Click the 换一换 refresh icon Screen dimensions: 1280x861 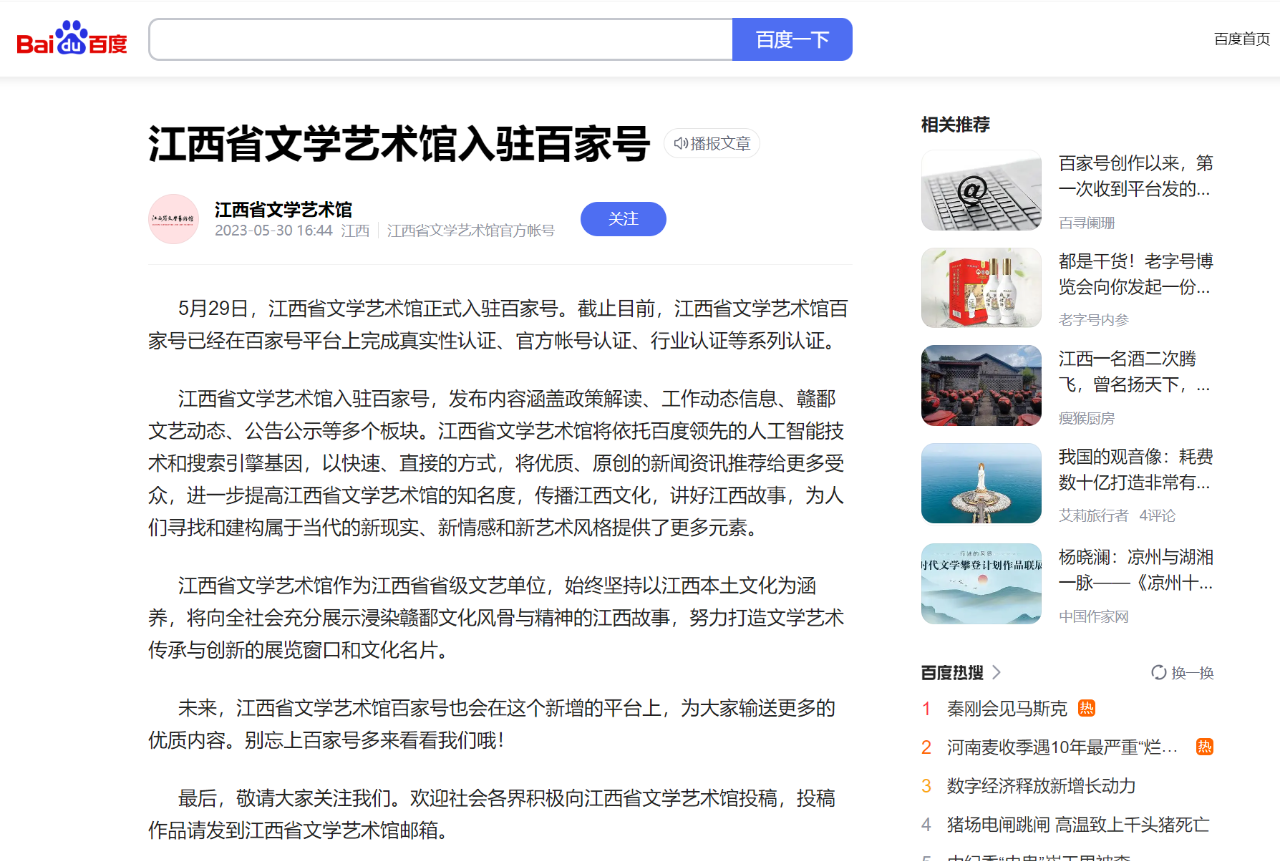pos(1159,672)
